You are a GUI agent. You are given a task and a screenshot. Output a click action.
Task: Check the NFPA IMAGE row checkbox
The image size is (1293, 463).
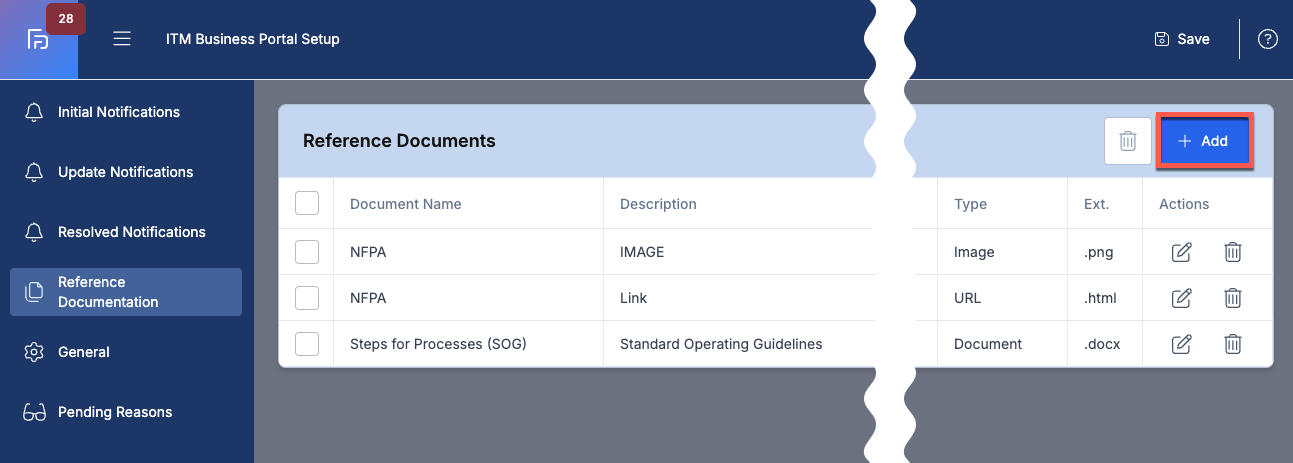307,252
